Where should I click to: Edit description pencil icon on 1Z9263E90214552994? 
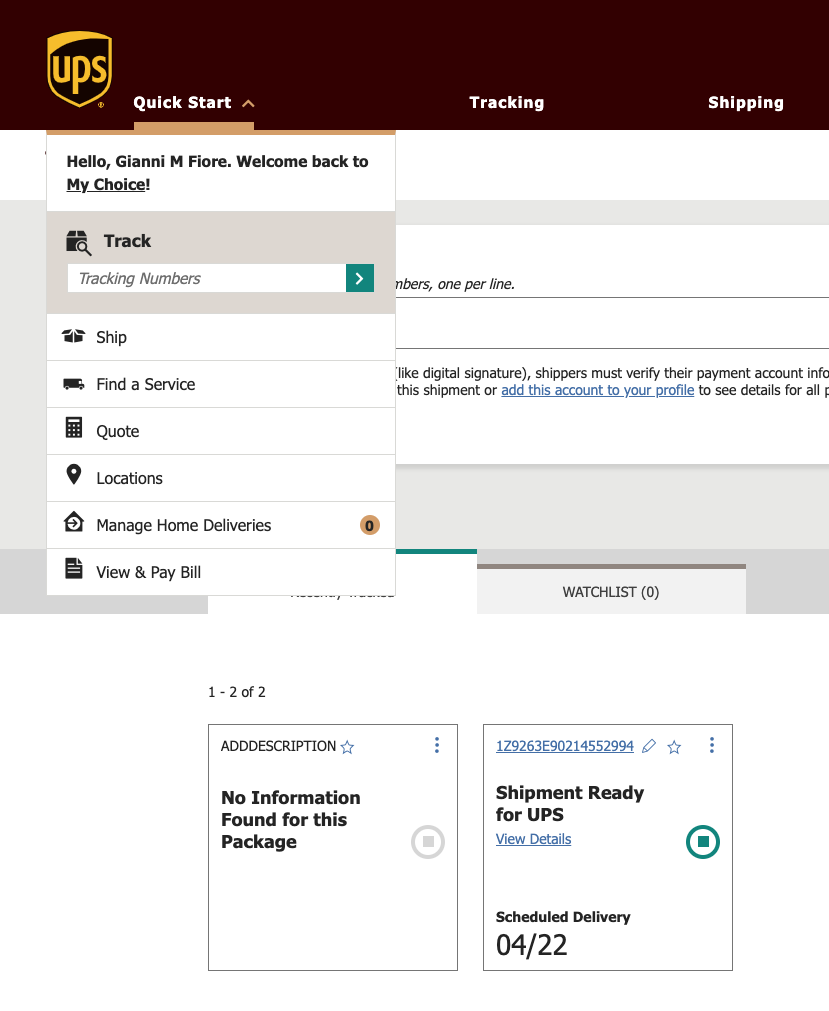pos(649,746)
